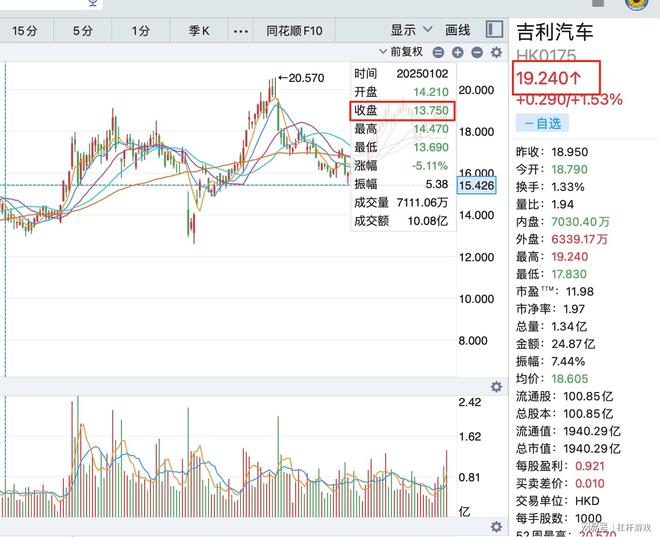Click the tooltip 振幅 5.38 row
The width and height of the screenshot is (660, 537).
[402, 184]
